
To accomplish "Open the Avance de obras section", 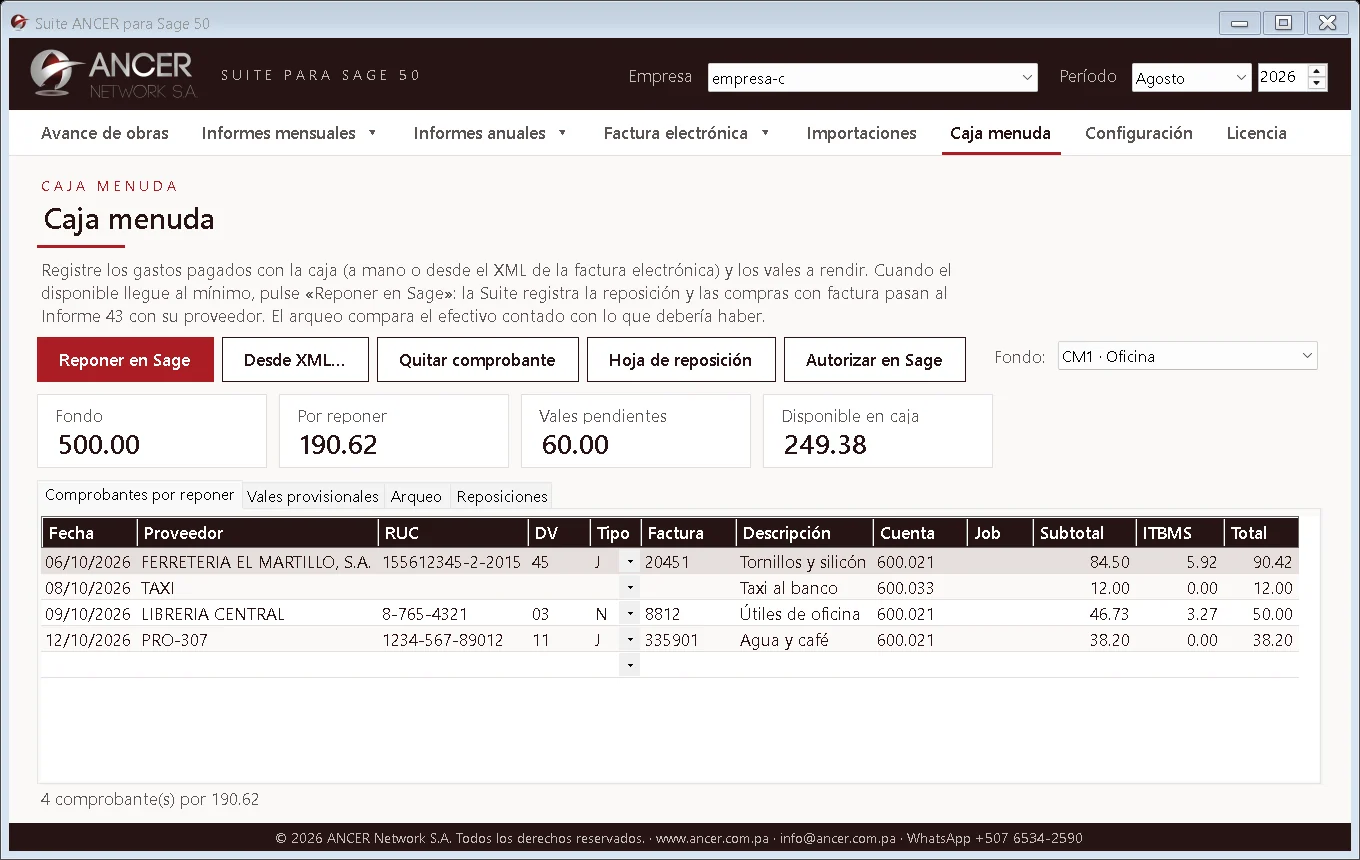I will 105,133.
